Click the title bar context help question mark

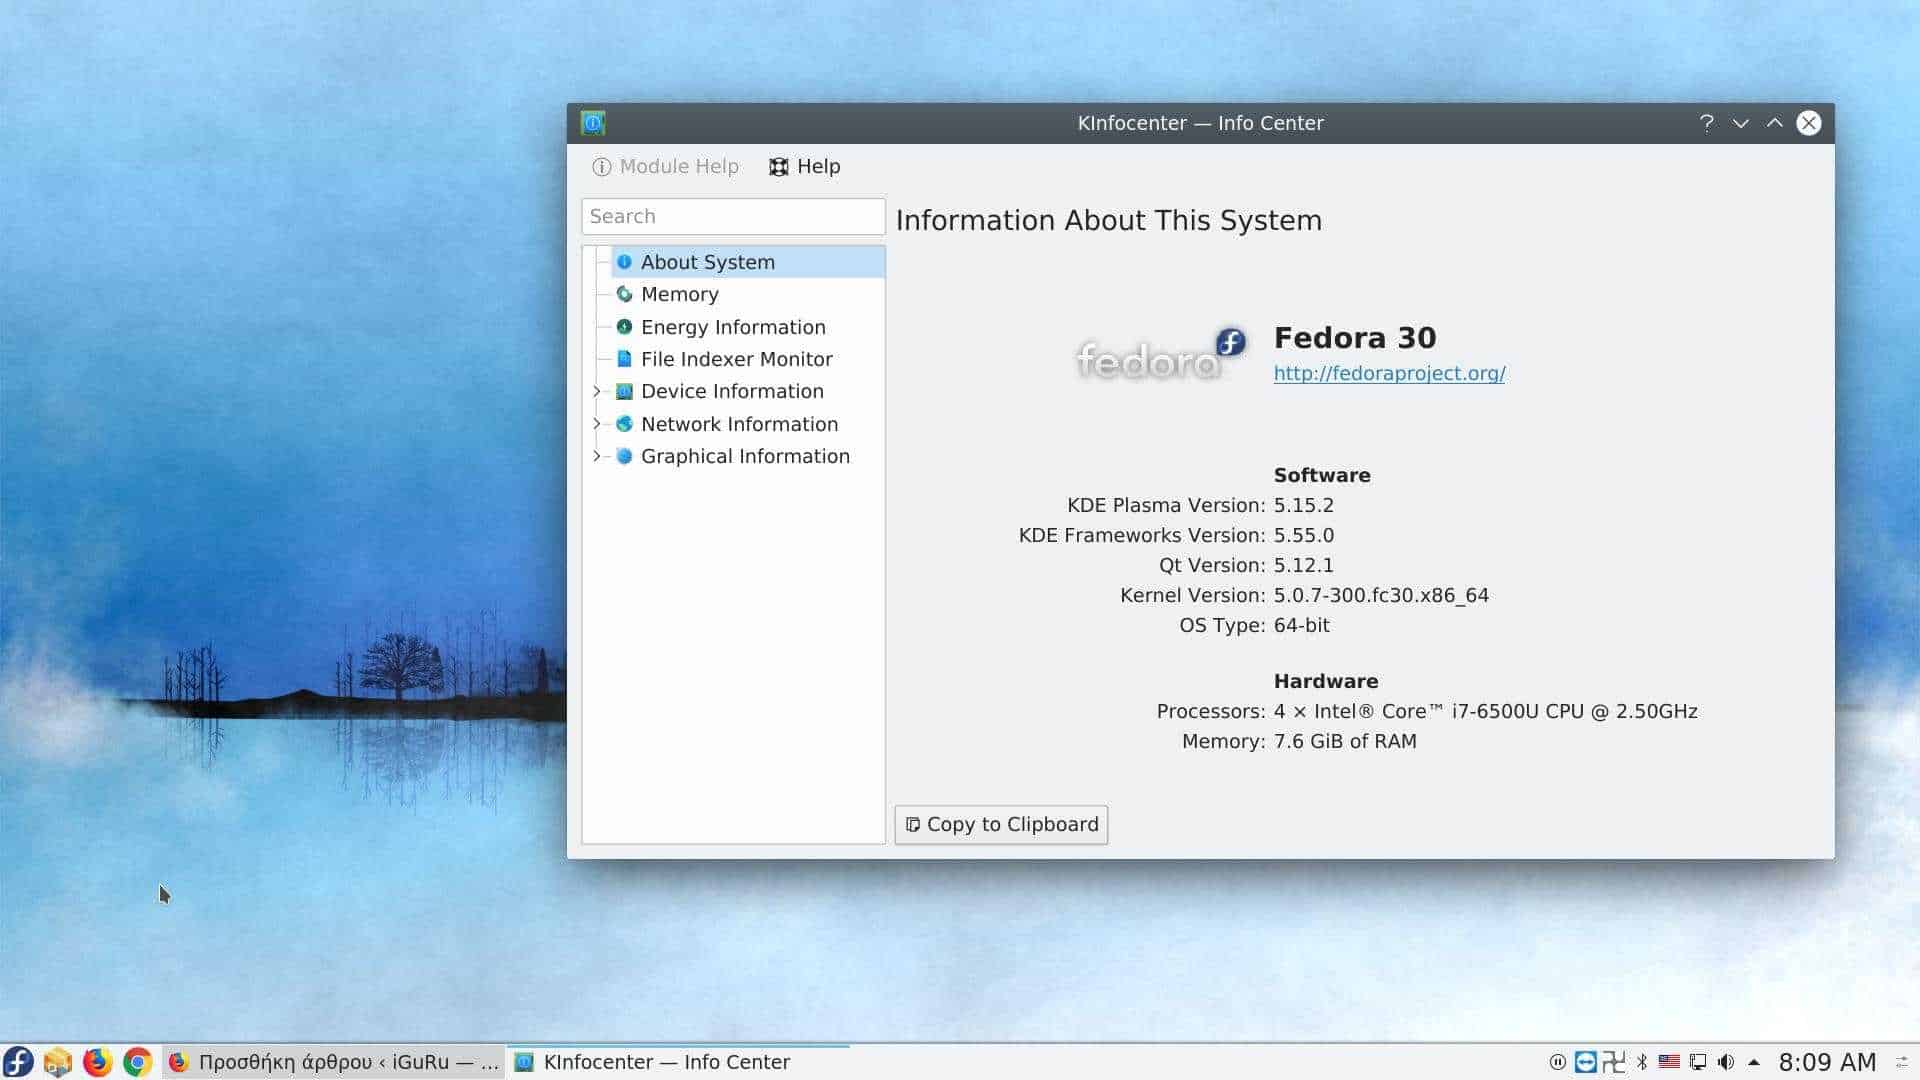click(x=1706, y=123)
